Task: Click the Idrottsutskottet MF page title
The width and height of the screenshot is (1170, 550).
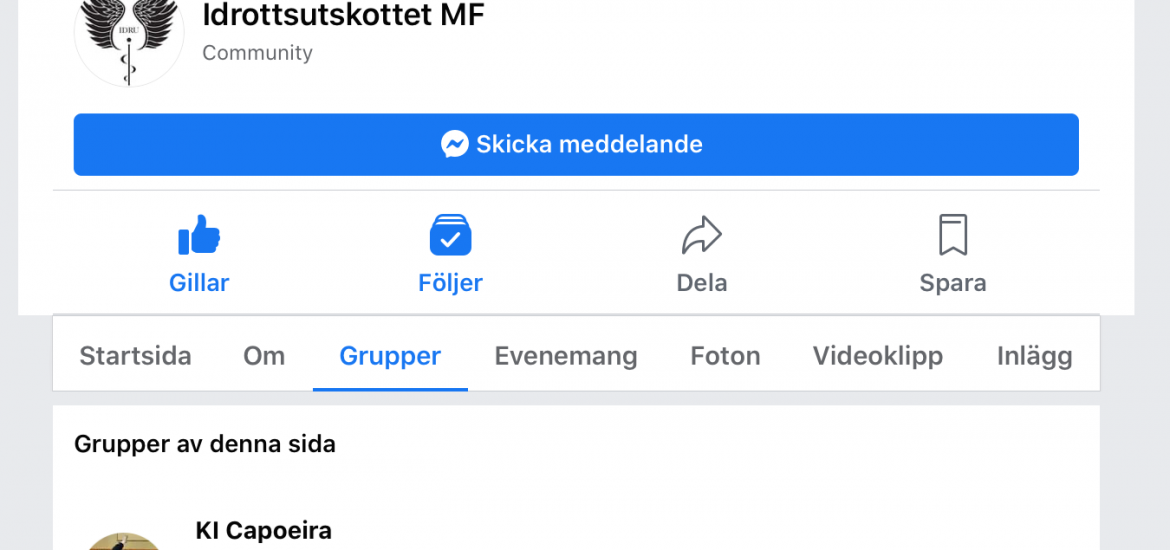Action: tap(344, 15)
